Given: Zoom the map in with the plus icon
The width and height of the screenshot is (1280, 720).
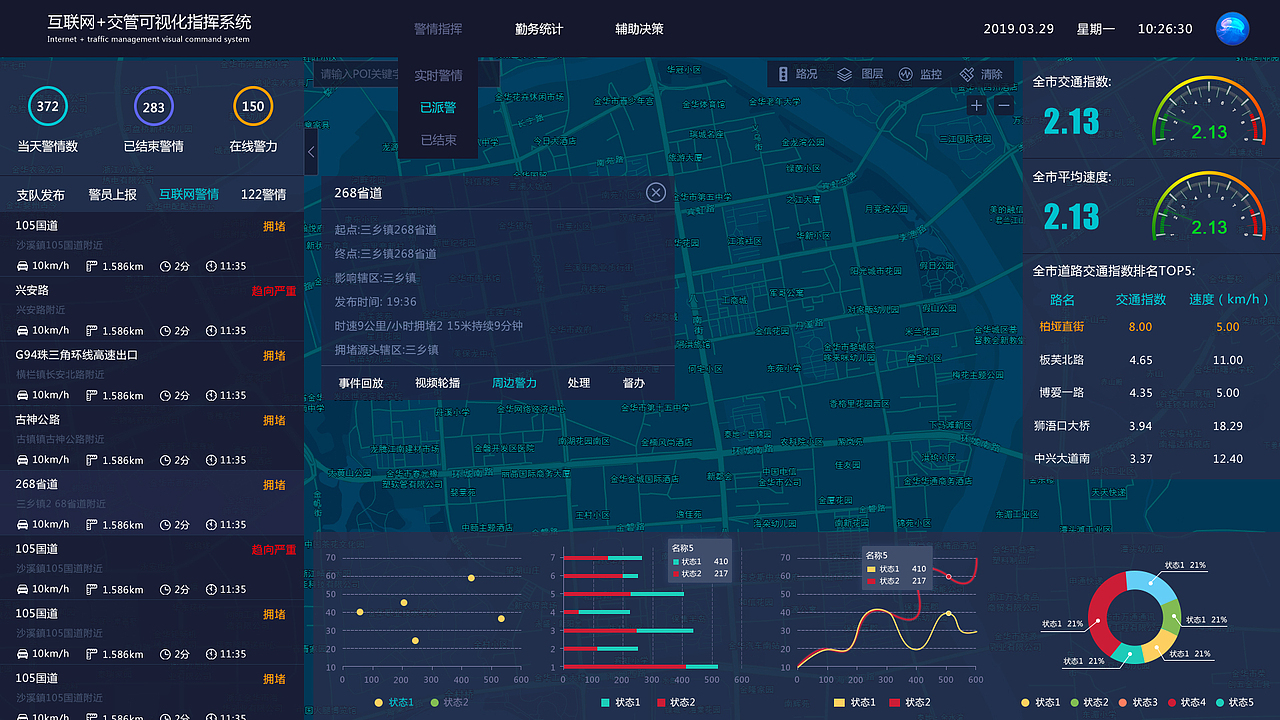Looking at the screenshot, I should coord(975,105).
